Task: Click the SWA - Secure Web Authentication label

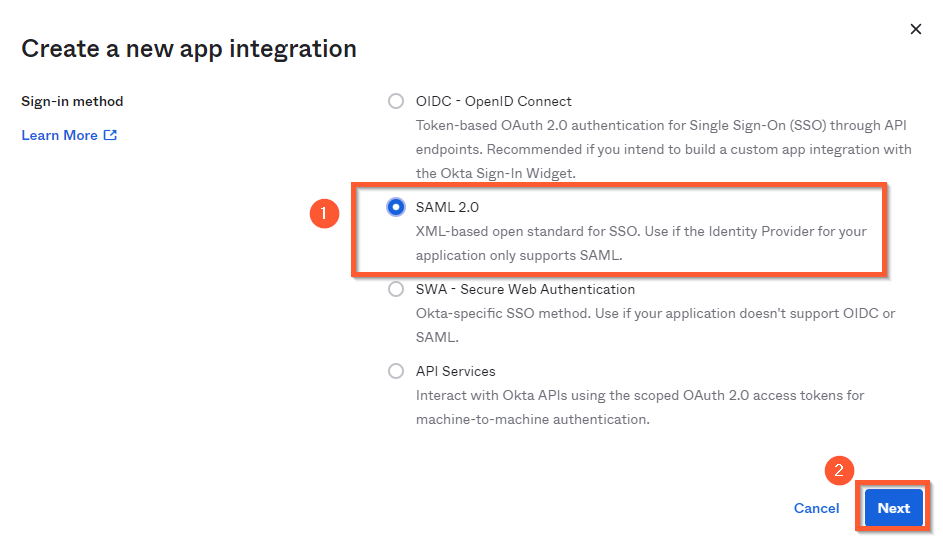Action: click(x=525, y=289)
